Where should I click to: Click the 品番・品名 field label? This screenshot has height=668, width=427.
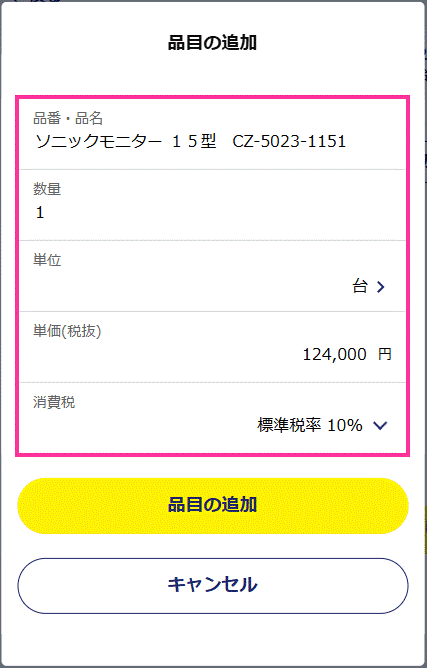68,118
